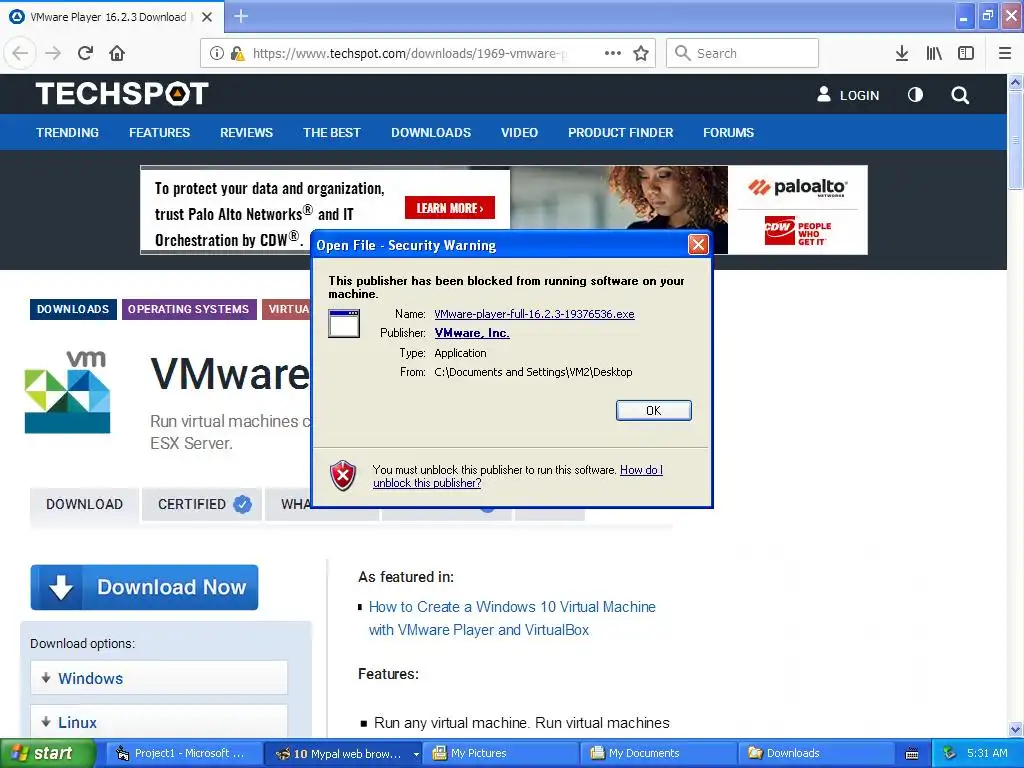The height and width of the screenshot is (768, 1024).
Task: Click the browser Search field
Action: [742, 54]
